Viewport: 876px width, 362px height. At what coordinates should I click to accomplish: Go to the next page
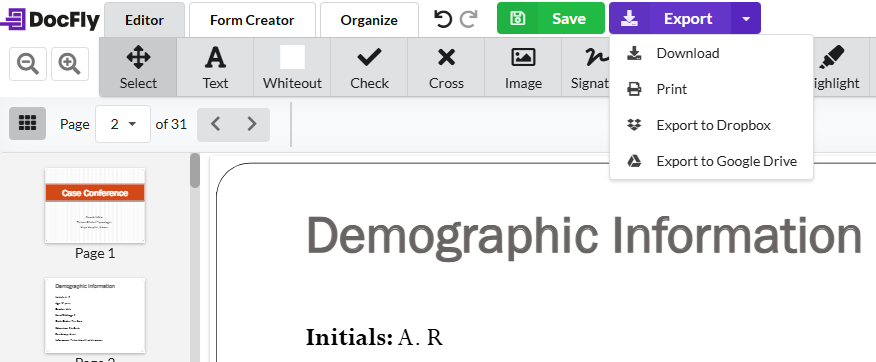click(252, 124)
